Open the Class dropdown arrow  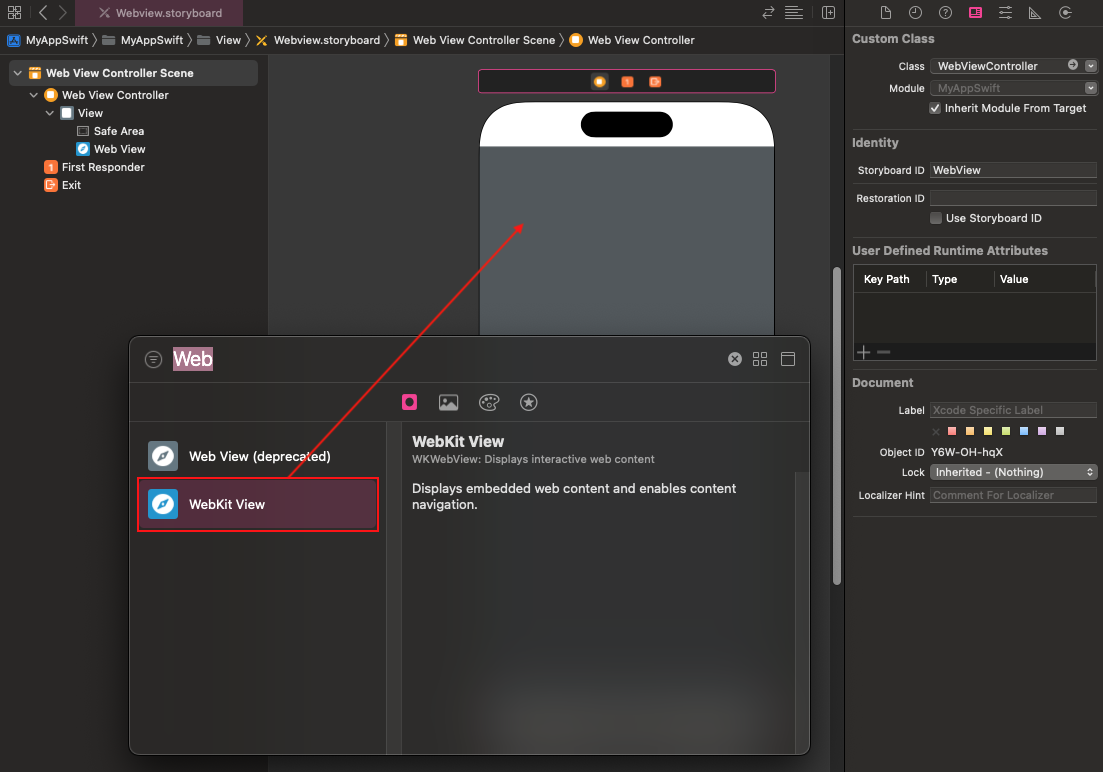[1090, 65]
